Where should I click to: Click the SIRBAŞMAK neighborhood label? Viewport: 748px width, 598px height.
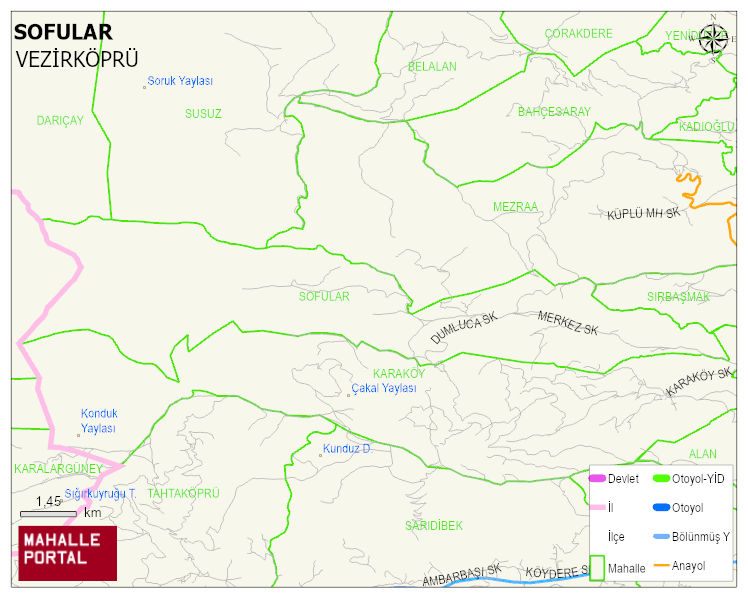tap(678, 297)
